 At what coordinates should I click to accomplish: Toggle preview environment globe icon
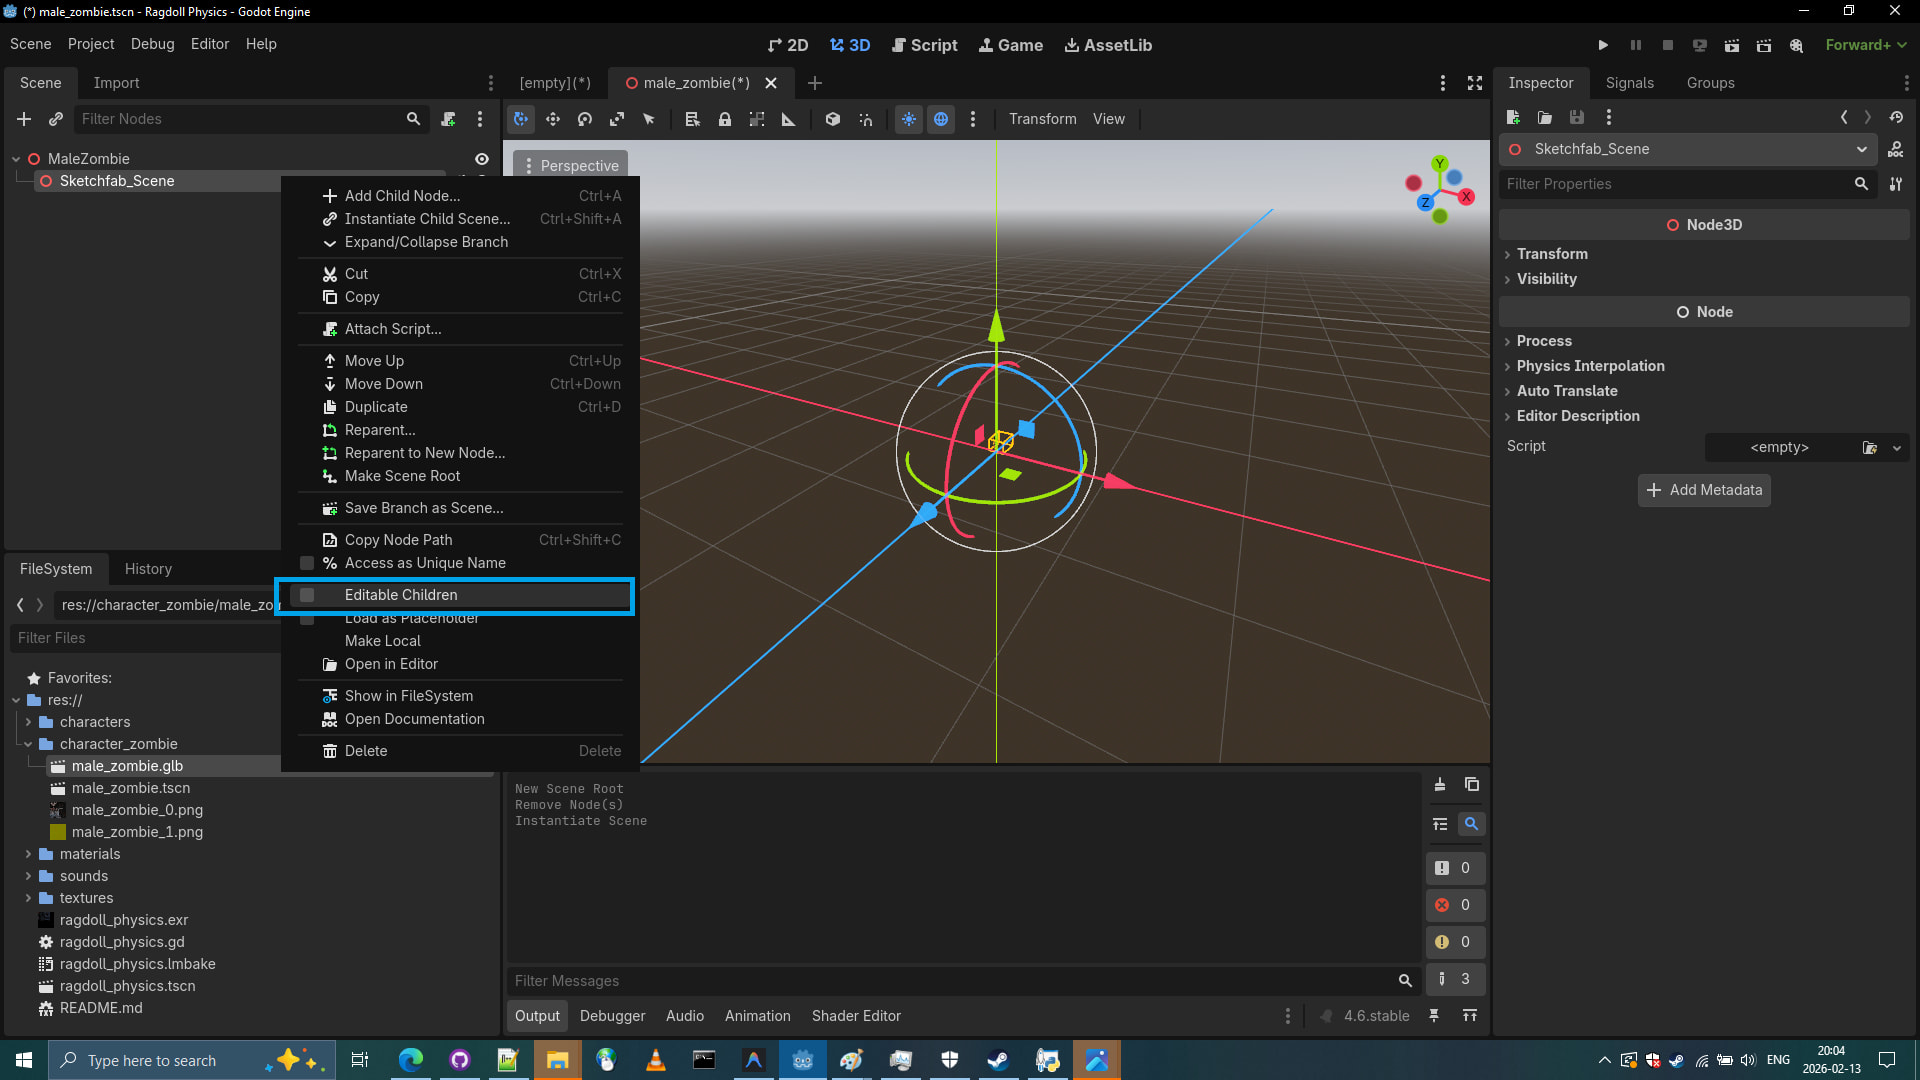pos(941,119)
